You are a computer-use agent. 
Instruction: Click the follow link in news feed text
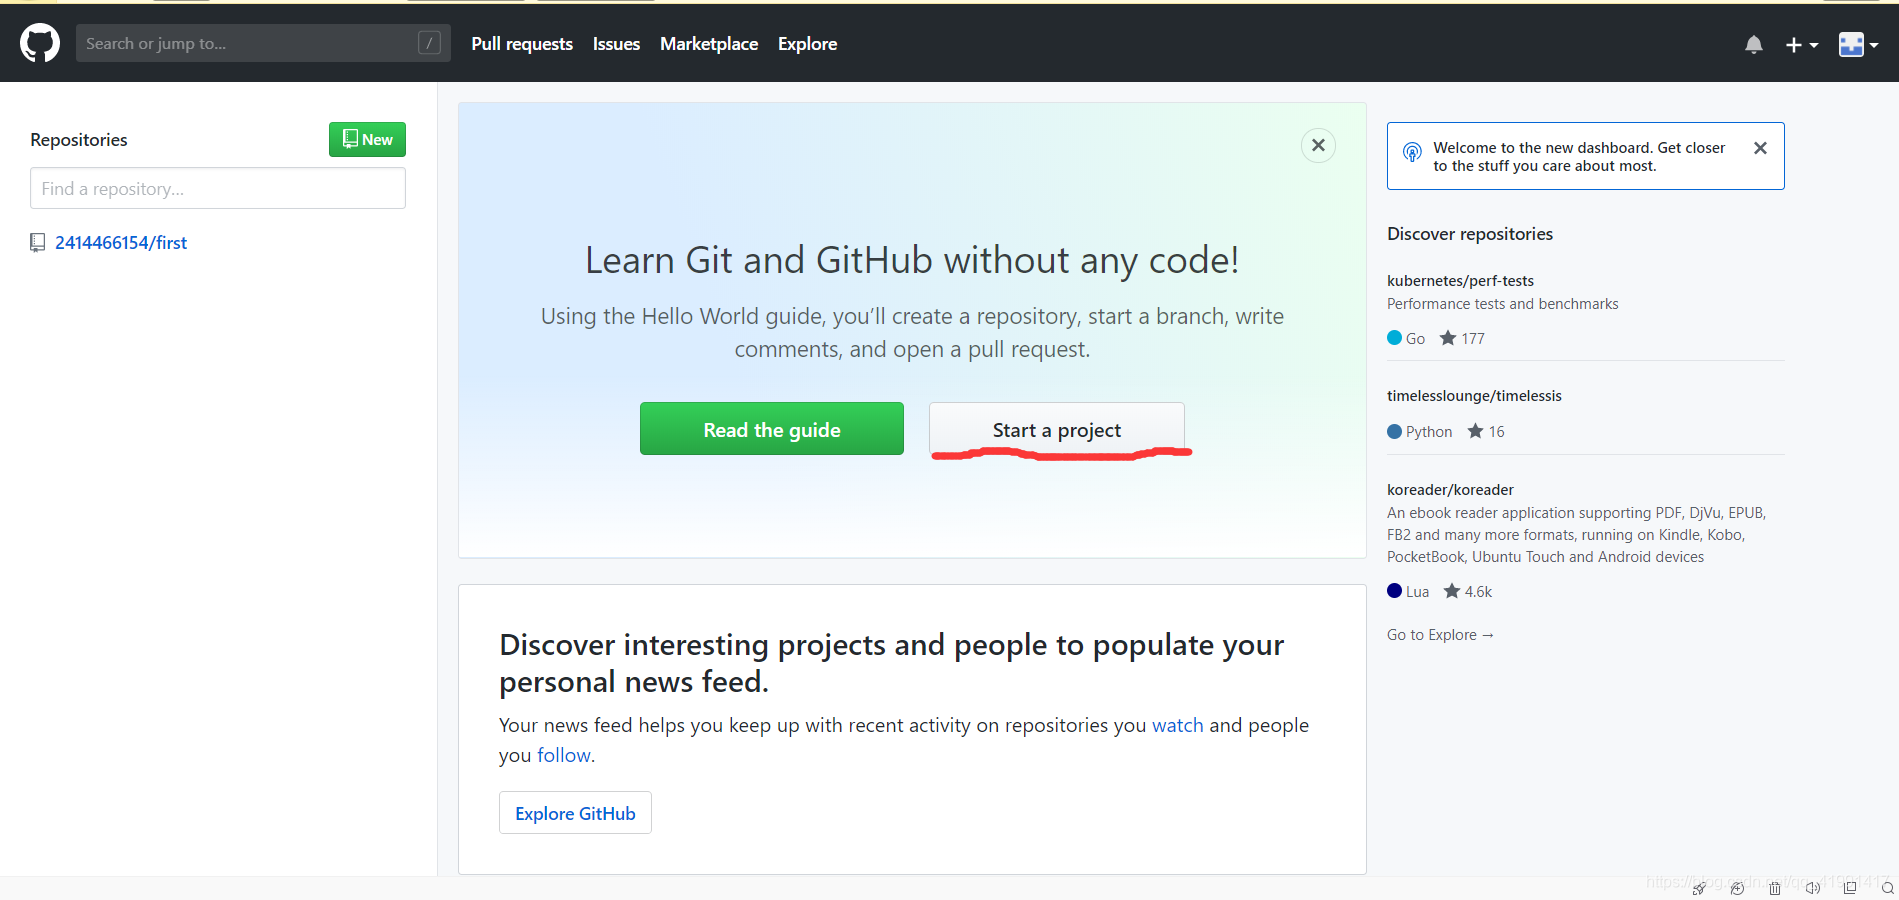point(564,755)
